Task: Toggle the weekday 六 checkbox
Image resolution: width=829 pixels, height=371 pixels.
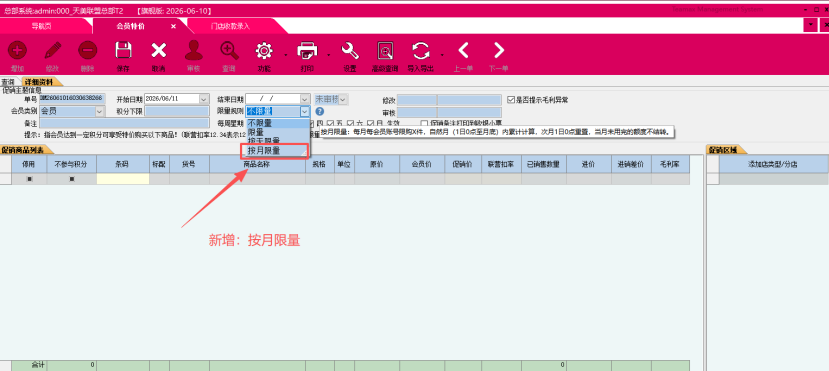Action: pyautogui.click(x=351, y=124)
